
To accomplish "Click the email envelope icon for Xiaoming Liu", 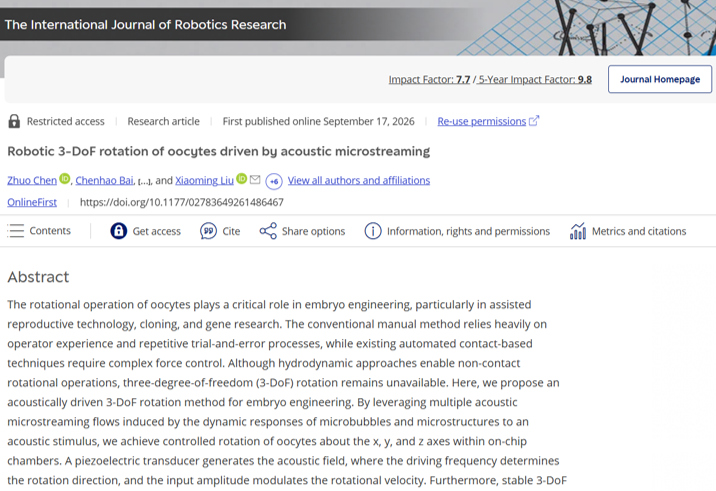I will (x=255, y=180).
